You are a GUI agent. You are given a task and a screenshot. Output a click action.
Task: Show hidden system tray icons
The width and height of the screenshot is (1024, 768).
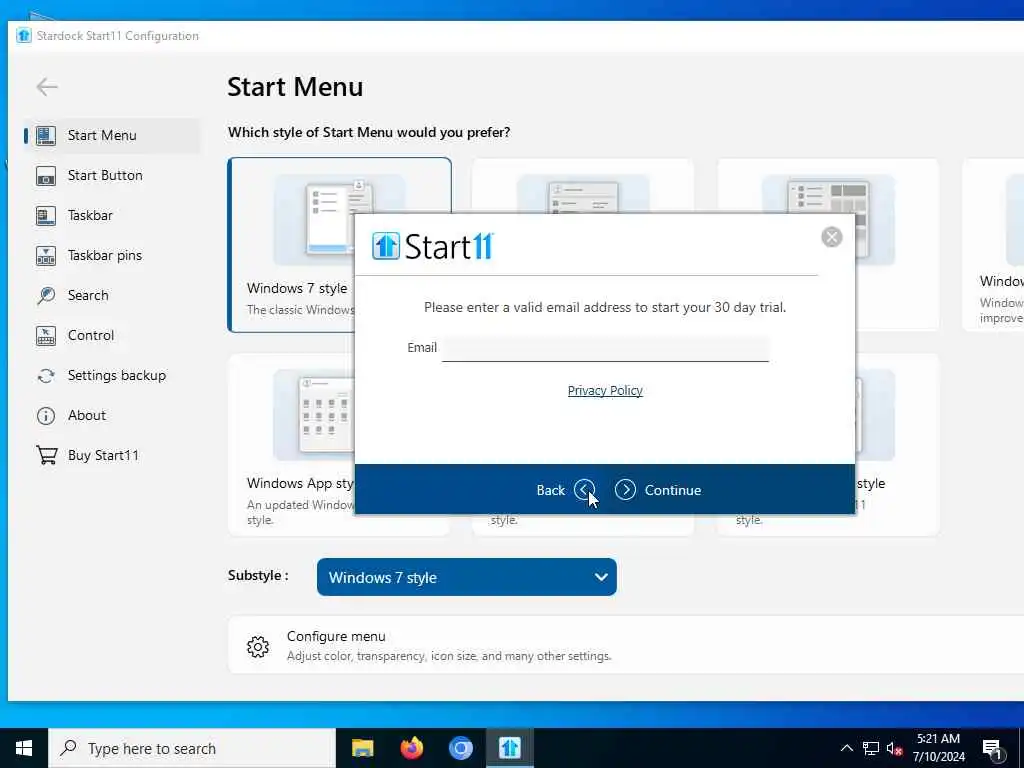click(x=846, y=748)
